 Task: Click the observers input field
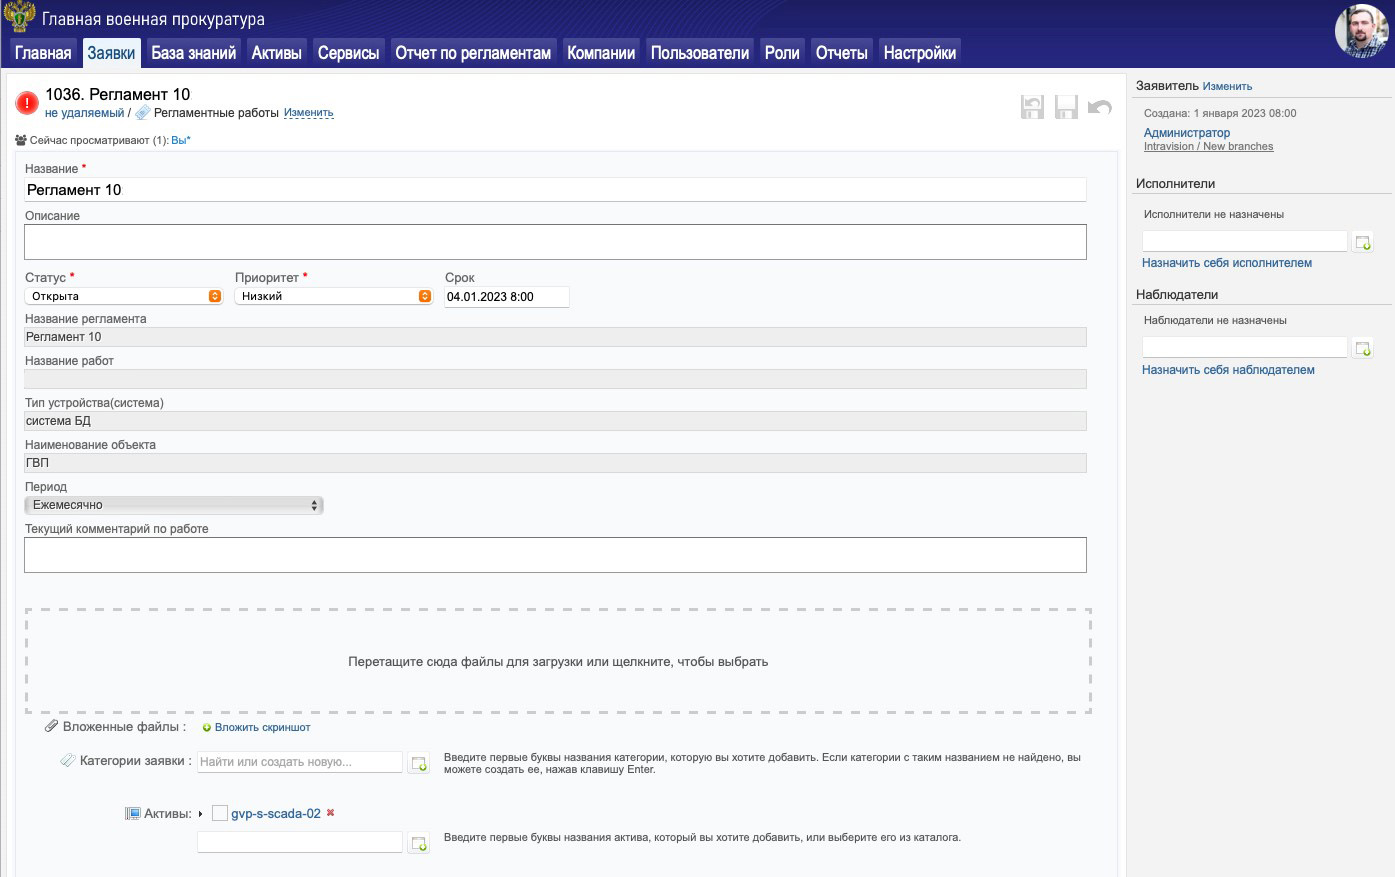[1245, 347]
